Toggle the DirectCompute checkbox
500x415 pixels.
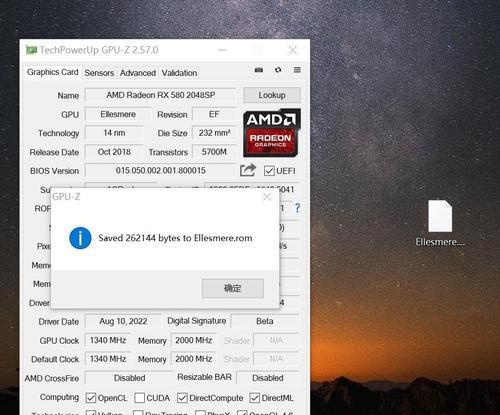182,398
